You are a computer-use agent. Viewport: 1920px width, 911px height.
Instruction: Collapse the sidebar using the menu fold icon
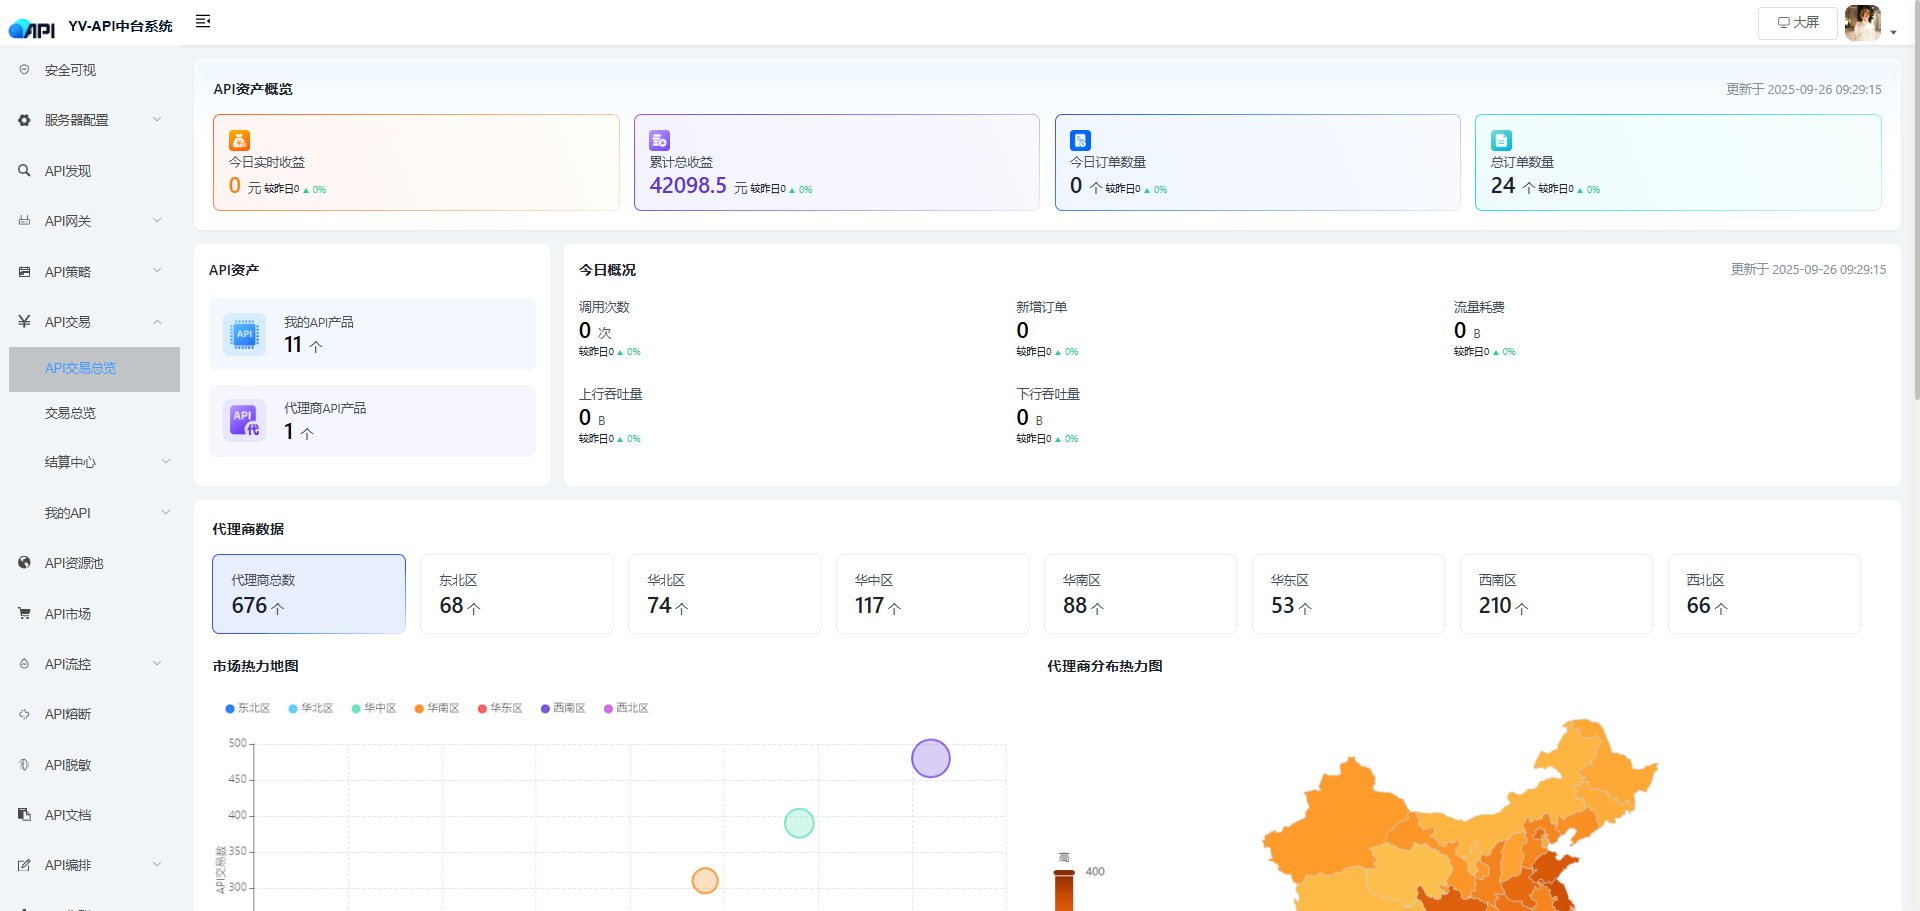[x=203, y=22]
